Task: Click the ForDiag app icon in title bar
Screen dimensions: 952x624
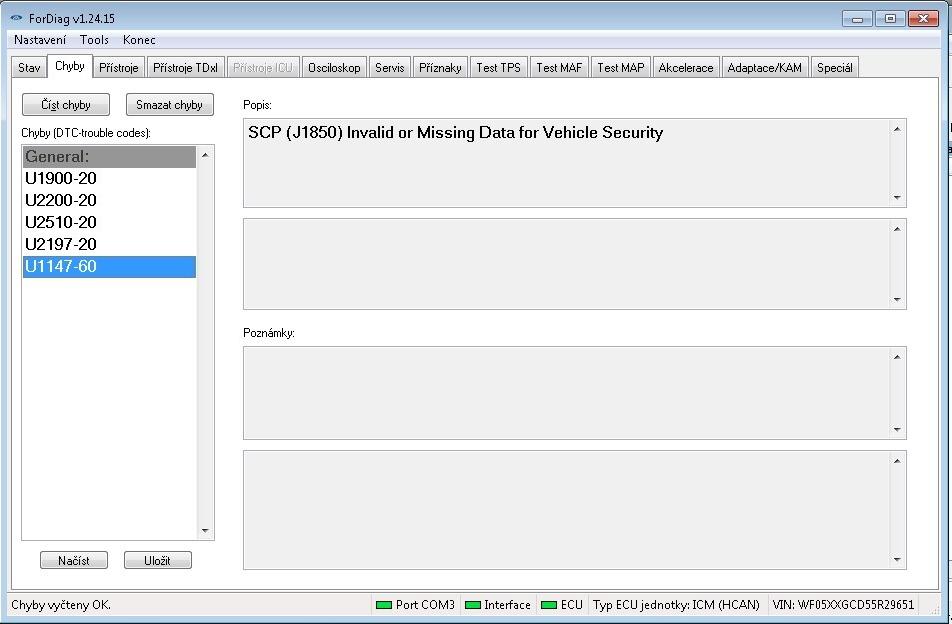Action: (x=16, y=18)
